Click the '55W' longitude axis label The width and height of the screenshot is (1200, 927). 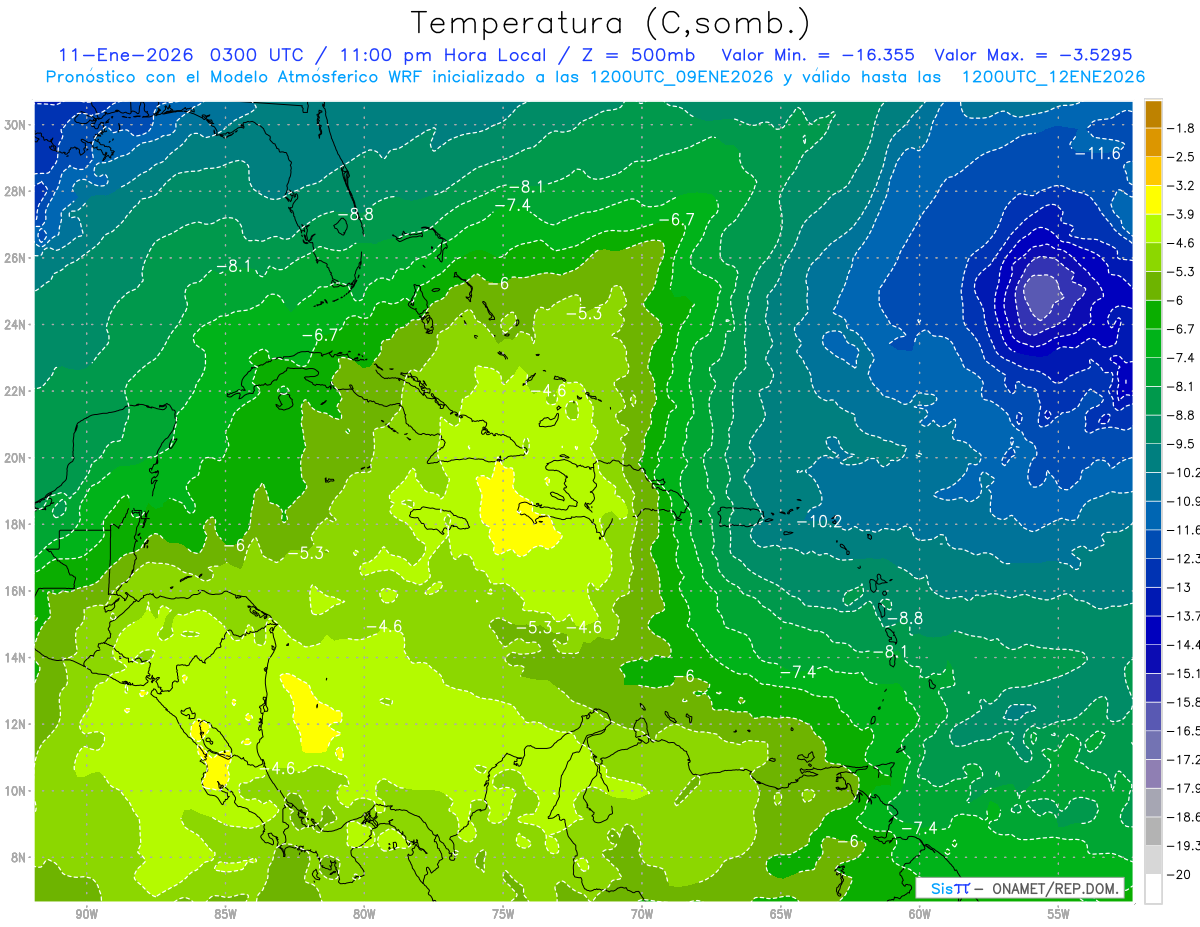(x=1059, y=914)
